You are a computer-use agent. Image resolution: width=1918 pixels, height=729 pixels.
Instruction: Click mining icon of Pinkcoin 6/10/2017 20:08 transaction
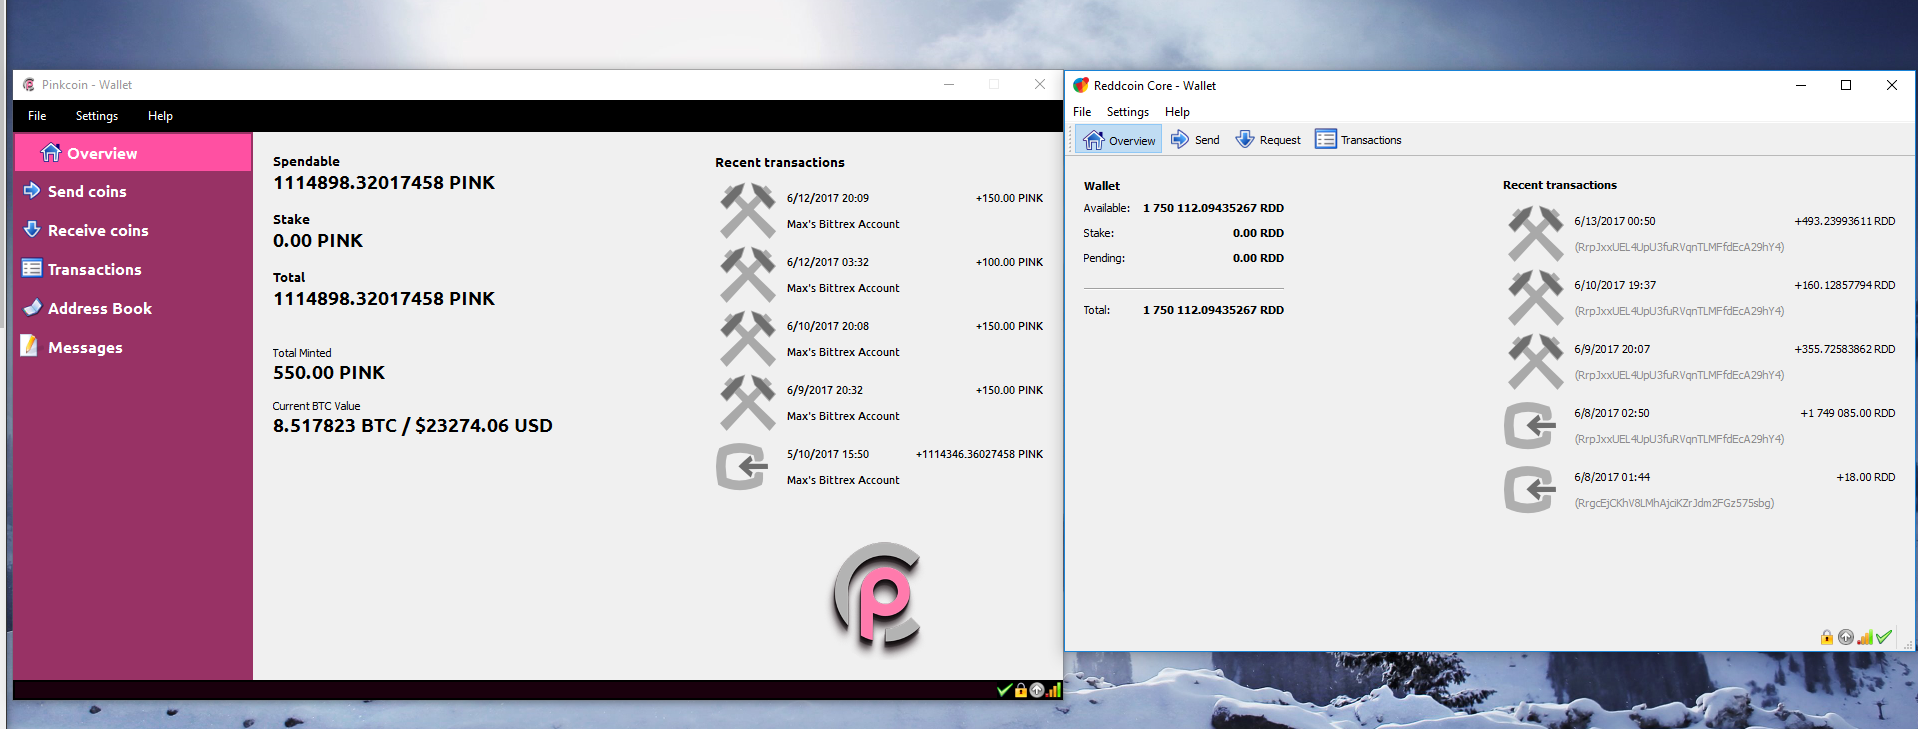point(747,339)
